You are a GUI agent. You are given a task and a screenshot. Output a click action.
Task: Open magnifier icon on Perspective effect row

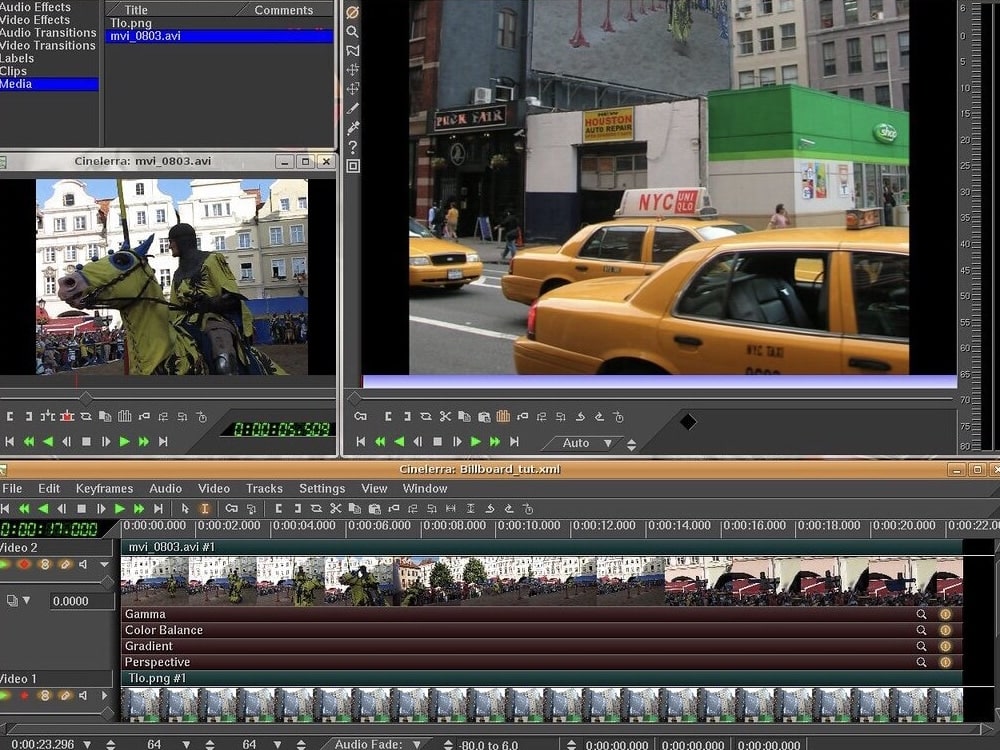click(x=921, y=662)
